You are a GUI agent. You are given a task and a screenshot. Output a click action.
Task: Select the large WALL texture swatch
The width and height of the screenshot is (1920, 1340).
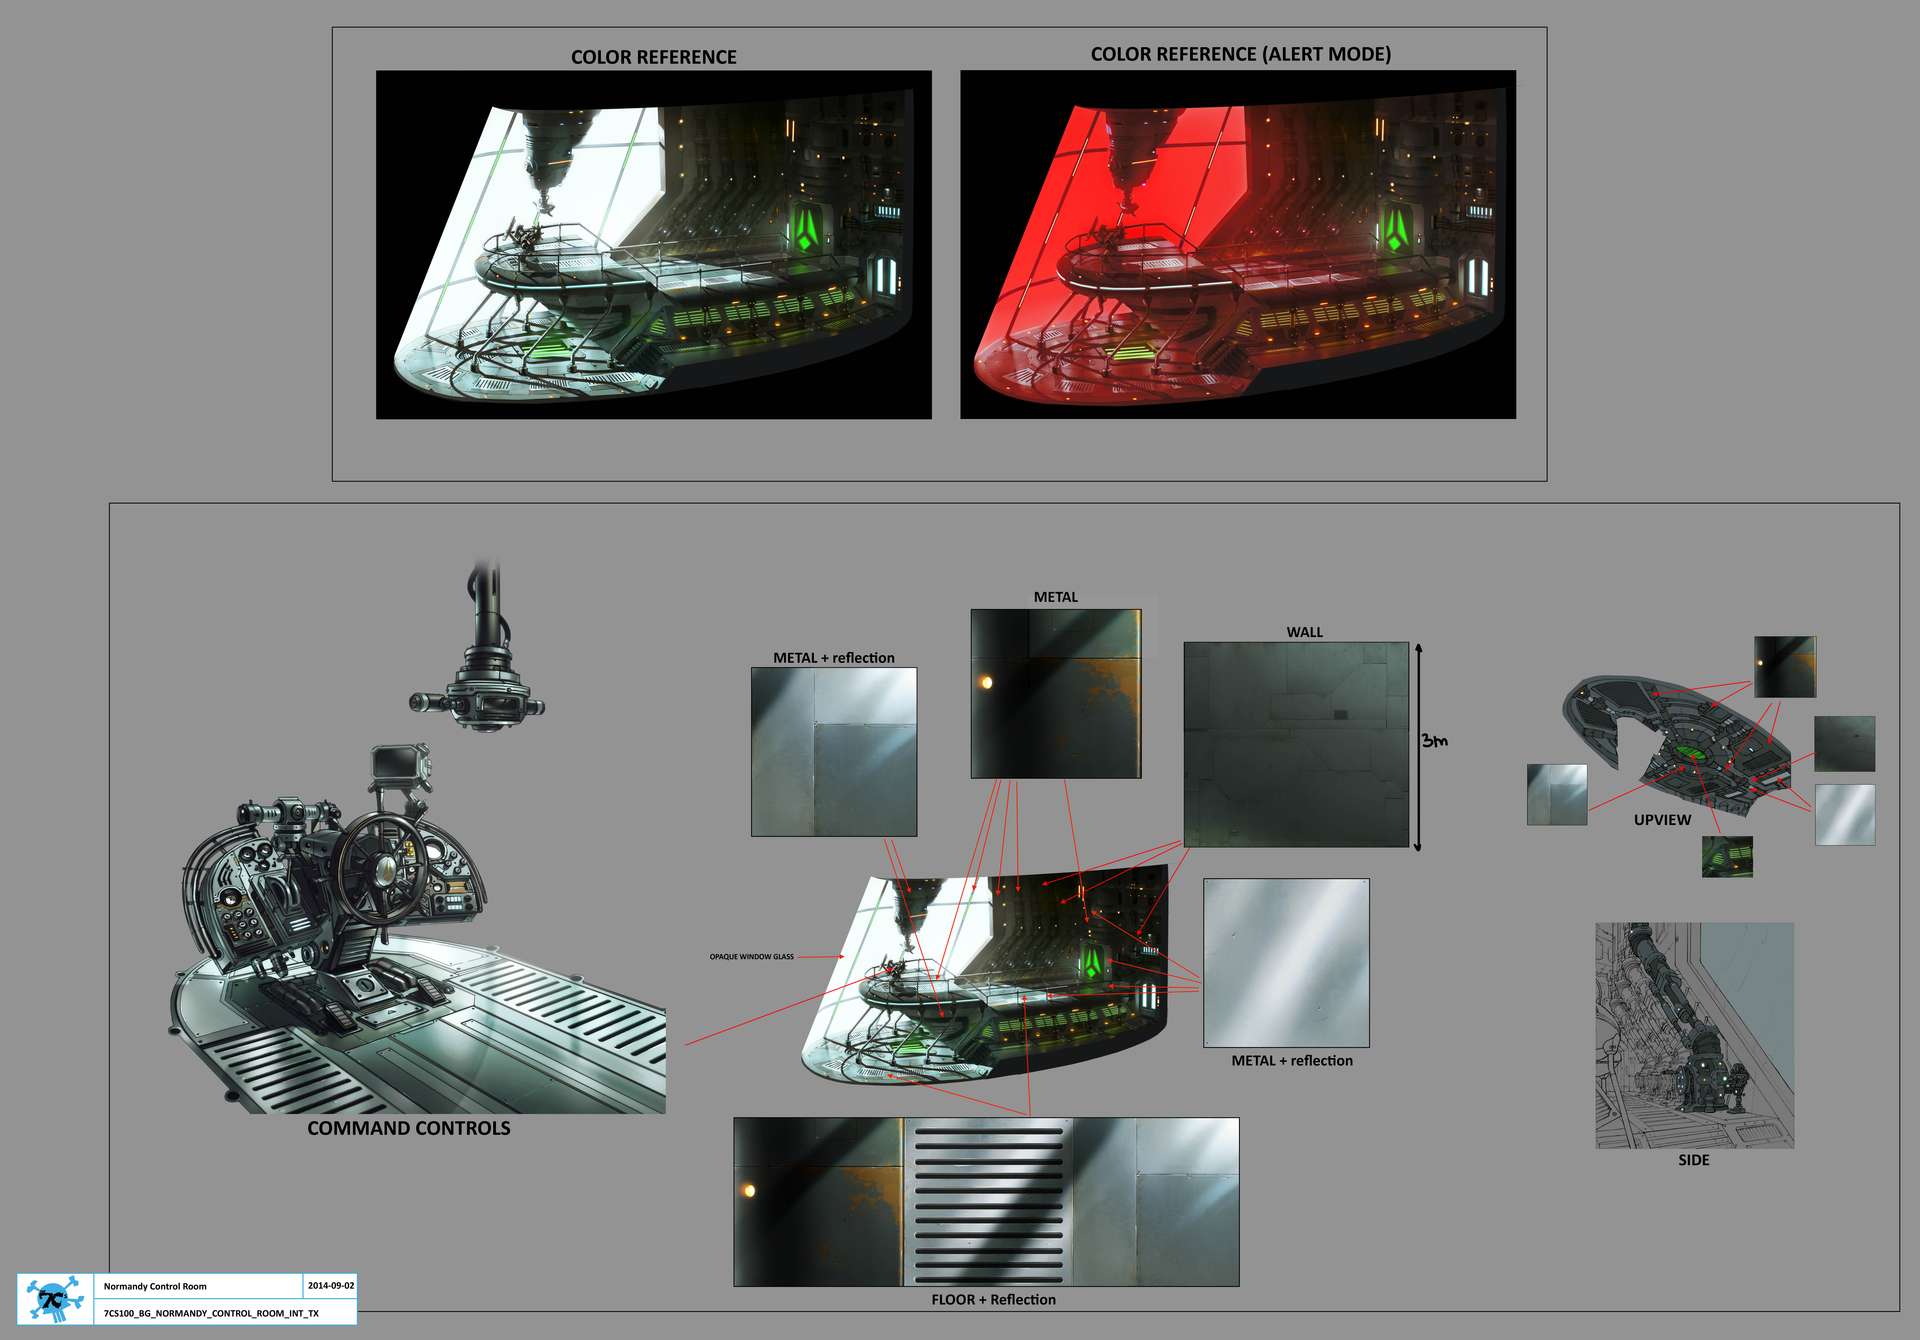1296,744
